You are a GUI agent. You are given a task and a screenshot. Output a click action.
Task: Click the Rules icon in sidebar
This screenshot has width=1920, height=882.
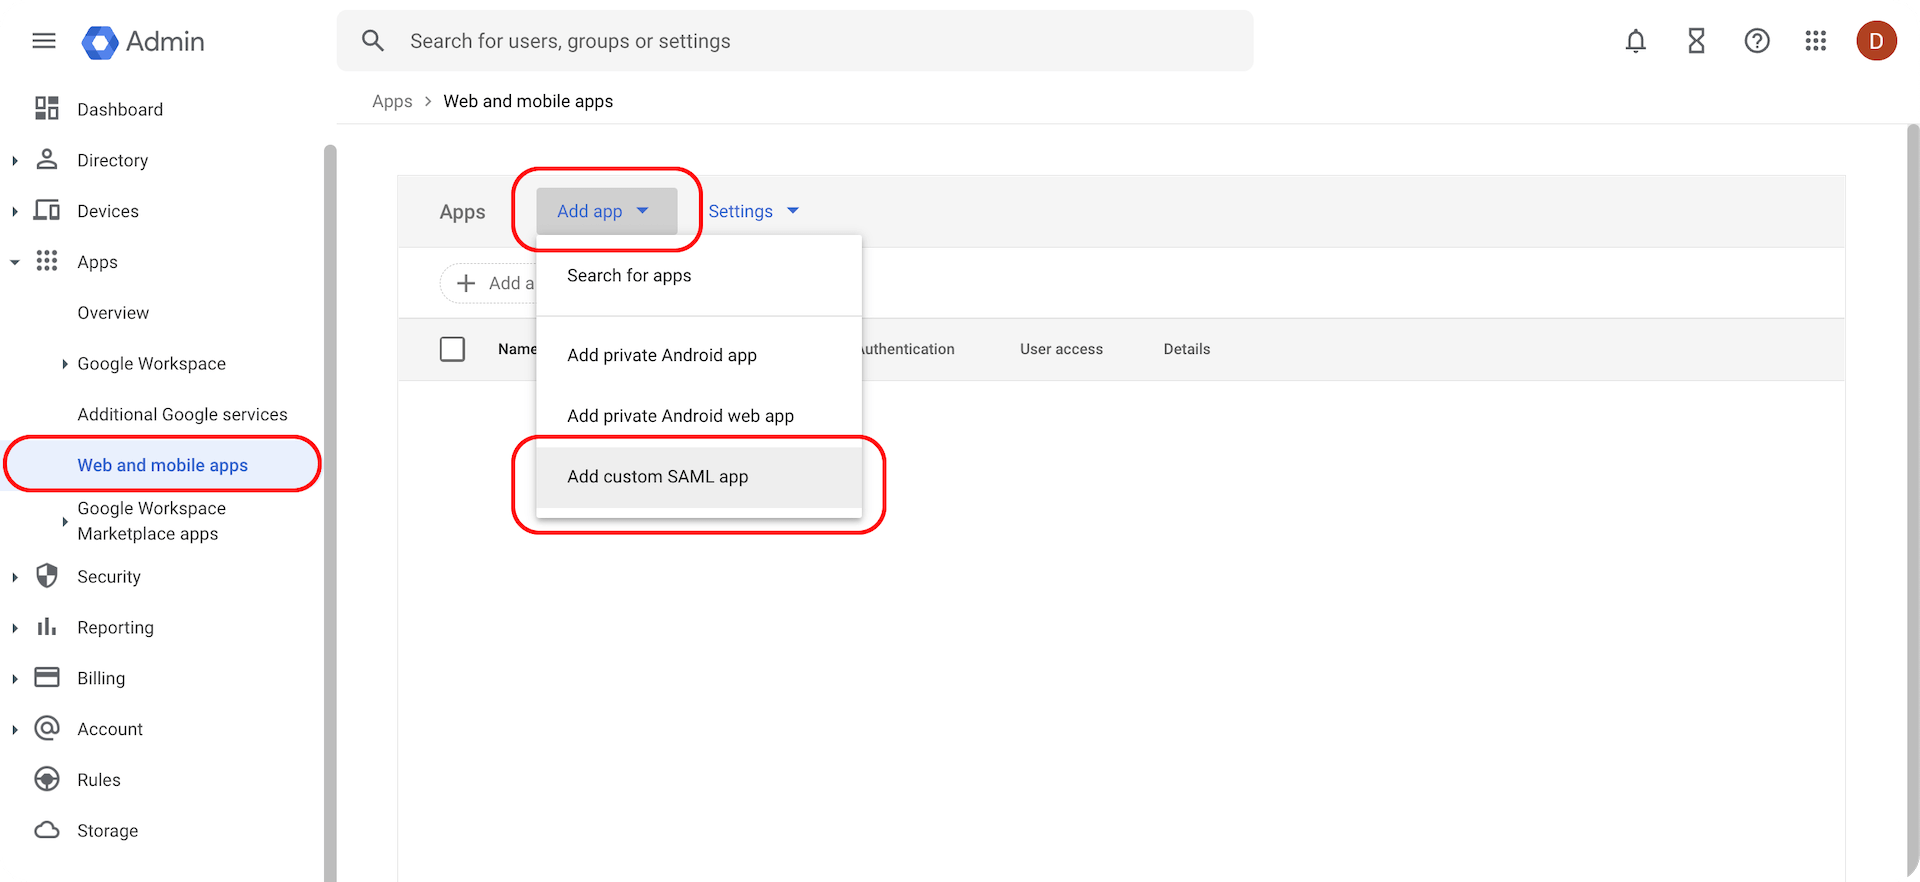coord(47,779)
